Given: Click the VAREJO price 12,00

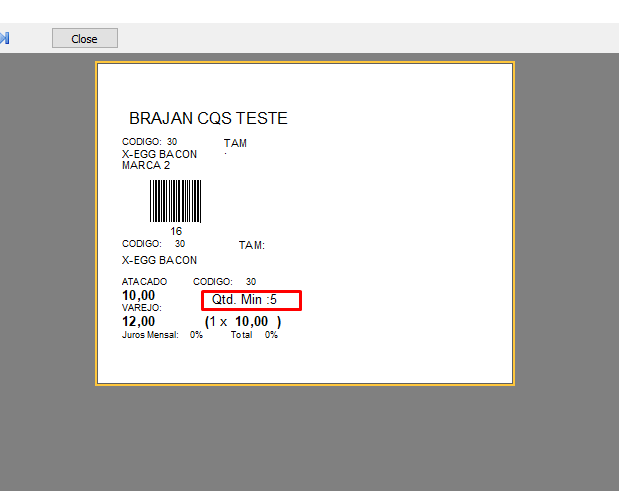Looking at the screenshot, I should 139,322.
